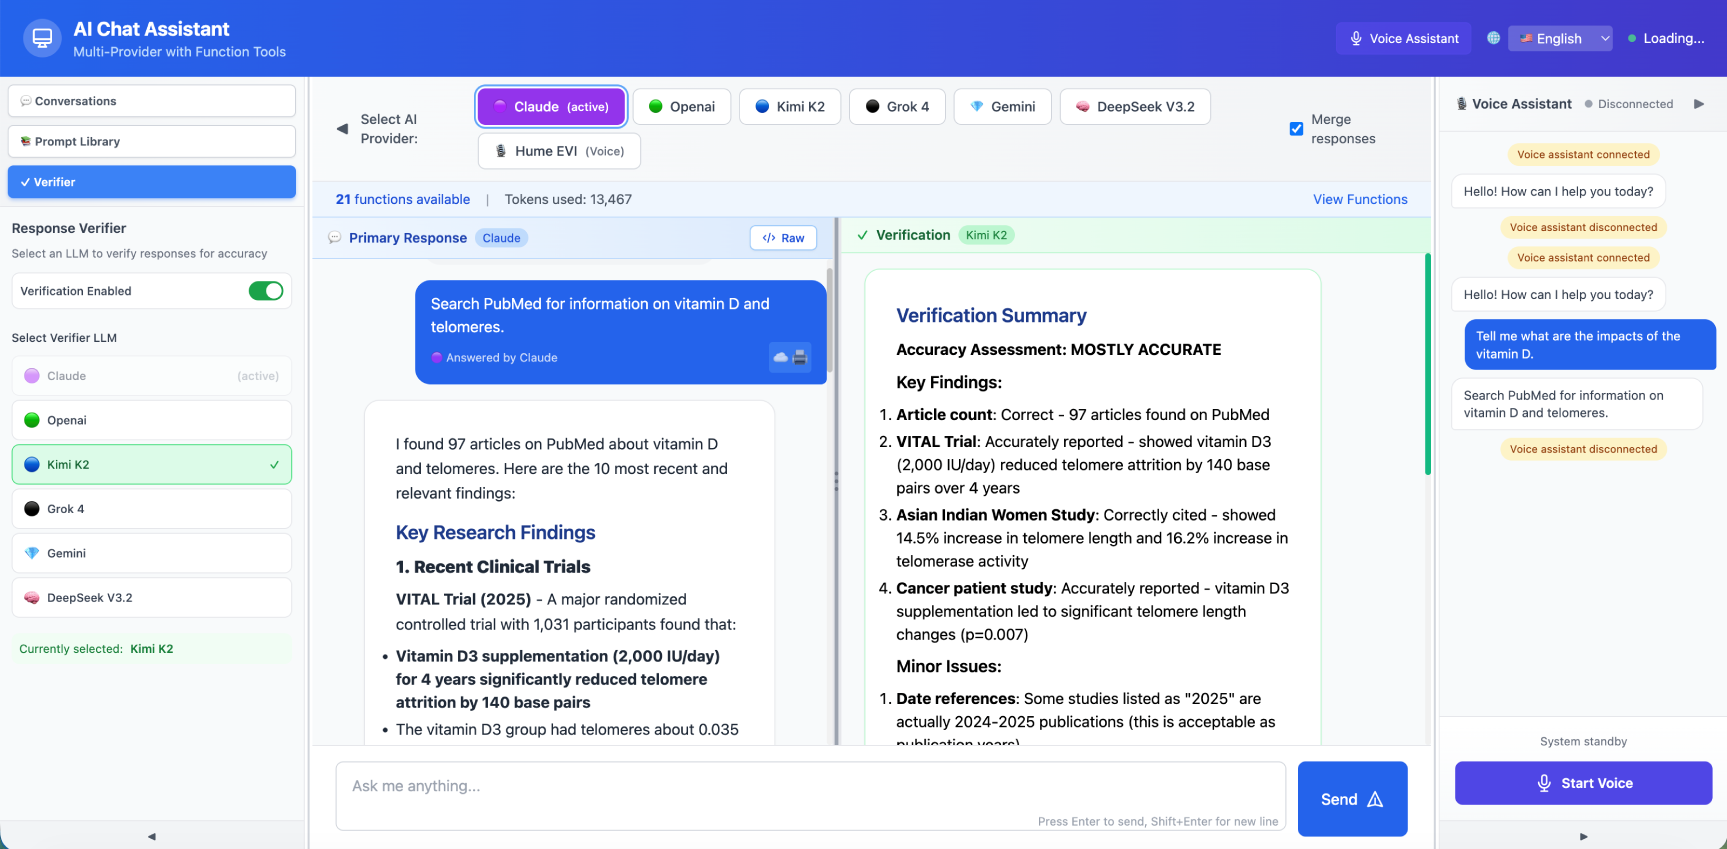1727x849 pixels.
Task: Select the Verifier tab
Action: [x=152, y=182]
